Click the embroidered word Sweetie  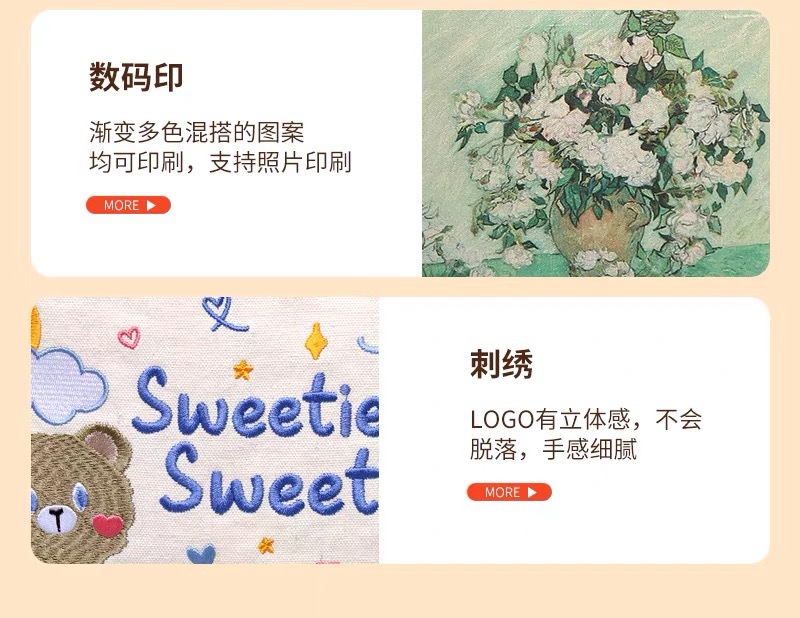point(257,404)
